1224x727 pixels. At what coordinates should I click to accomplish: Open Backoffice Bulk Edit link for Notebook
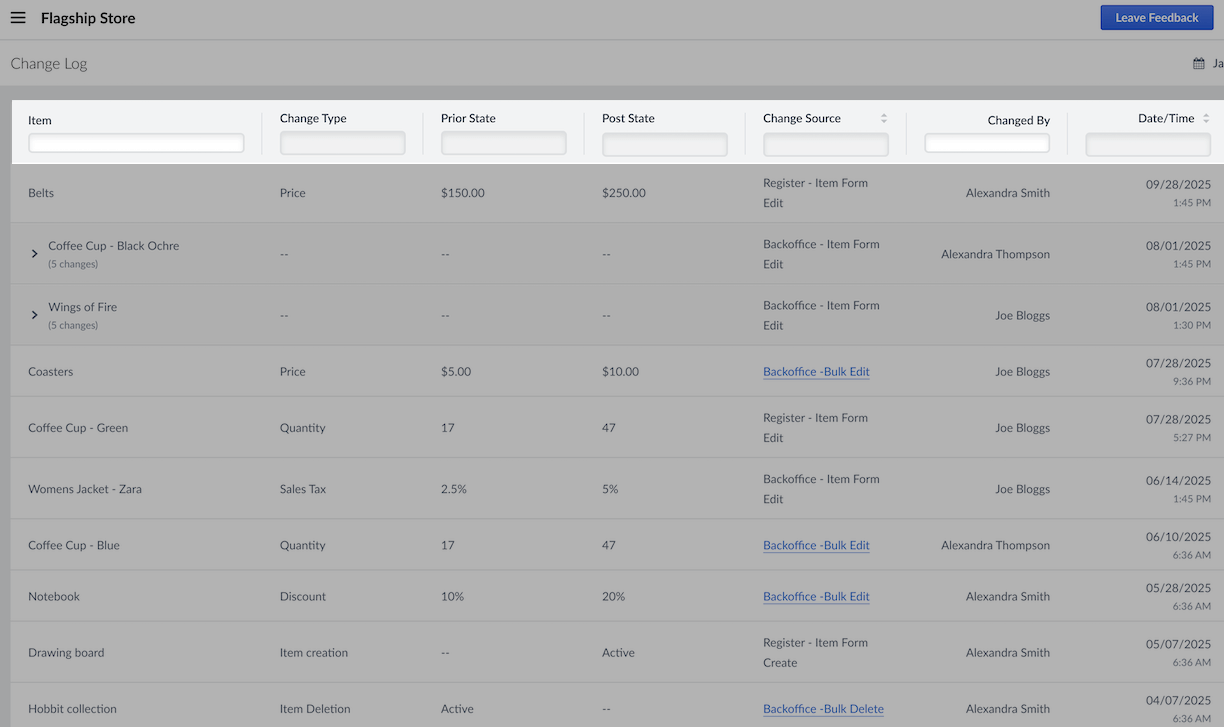(x=816, y=596)
